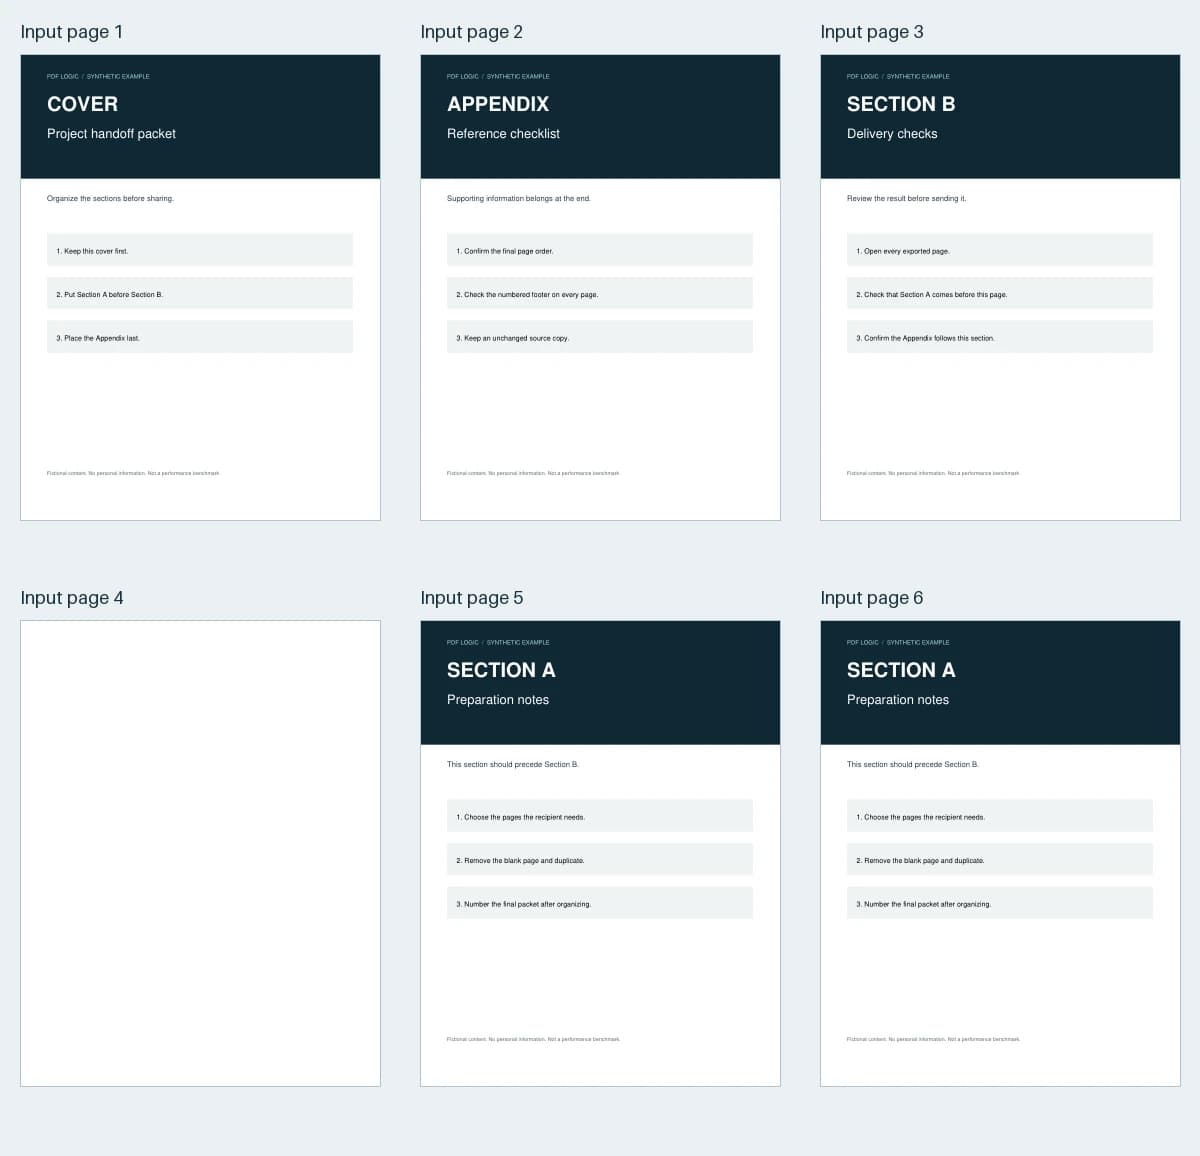Click "Preparation notes" on input page 6

point(898,700)
